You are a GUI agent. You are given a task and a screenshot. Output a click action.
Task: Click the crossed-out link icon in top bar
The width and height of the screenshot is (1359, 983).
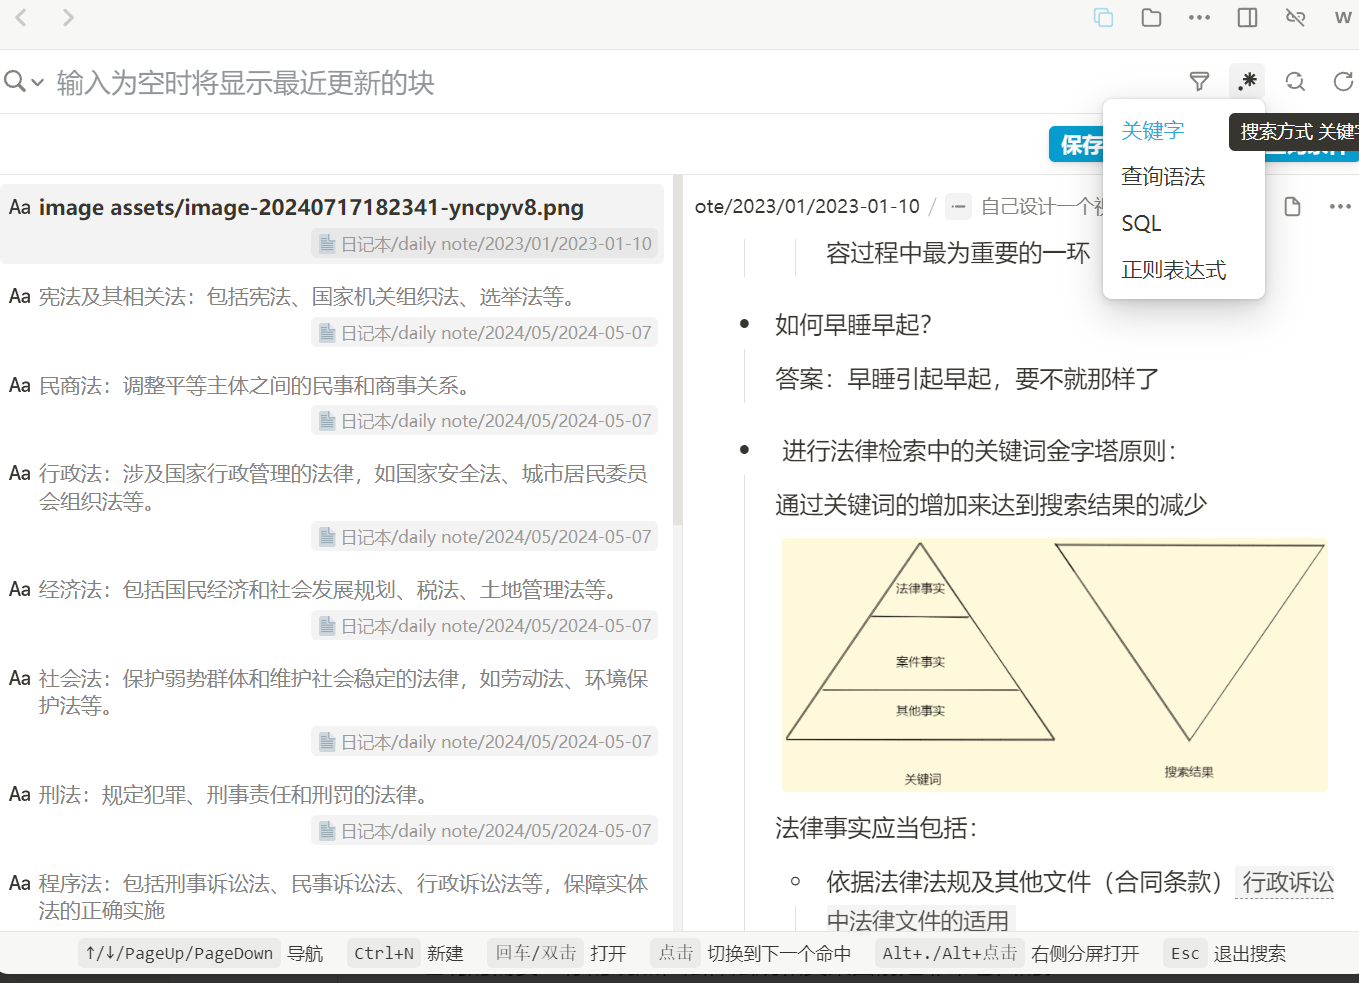[1295, 17]
